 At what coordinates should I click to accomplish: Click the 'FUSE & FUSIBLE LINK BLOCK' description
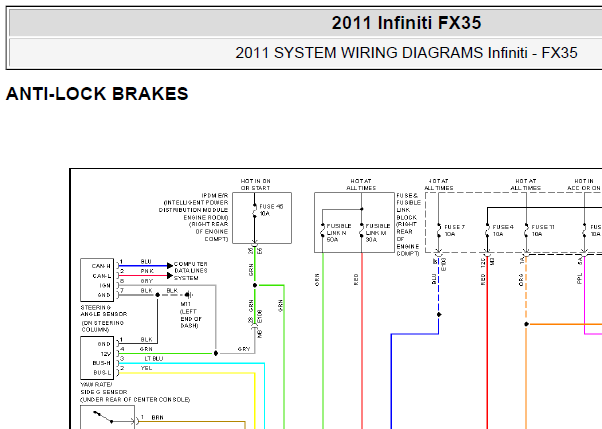(x=408, y=224)
